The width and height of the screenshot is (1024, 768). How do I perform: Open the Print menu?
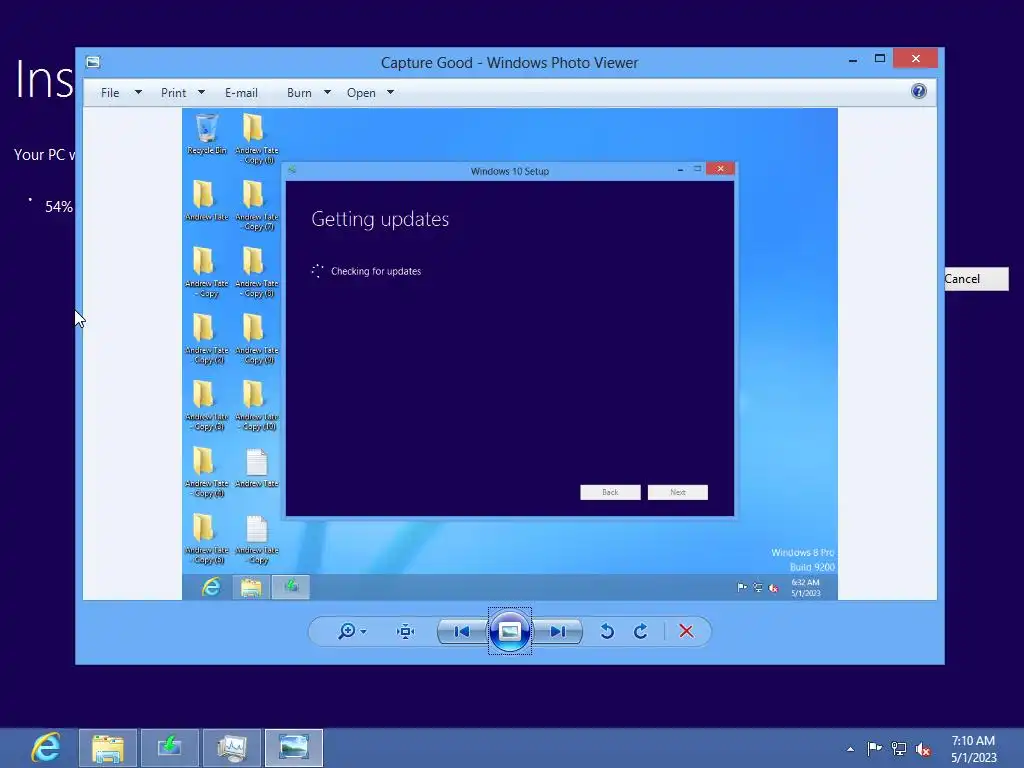point(173,93)
